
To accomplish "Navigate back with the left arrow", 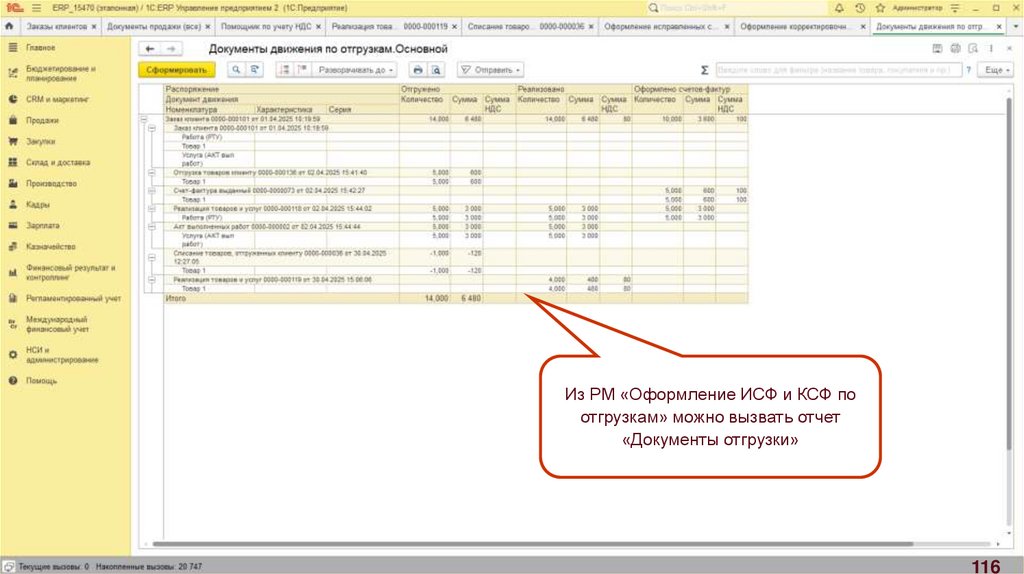I will pos(150,49).
